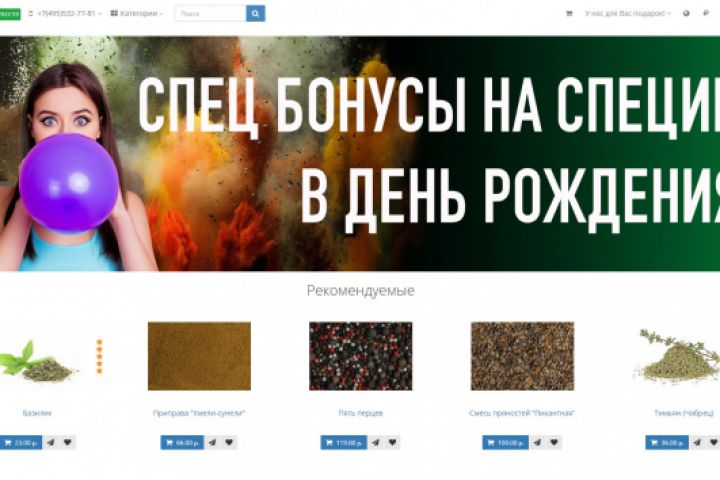This screenshot has width=720, height=480.
Task: Open the shopping cart icon in header
Action: pyautogui.click(x=569, y=14)
